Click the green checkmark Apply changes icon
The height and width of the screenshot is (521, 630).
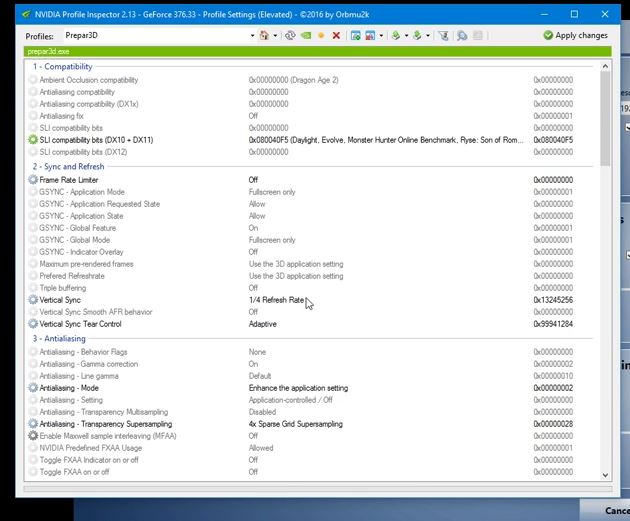548,35
